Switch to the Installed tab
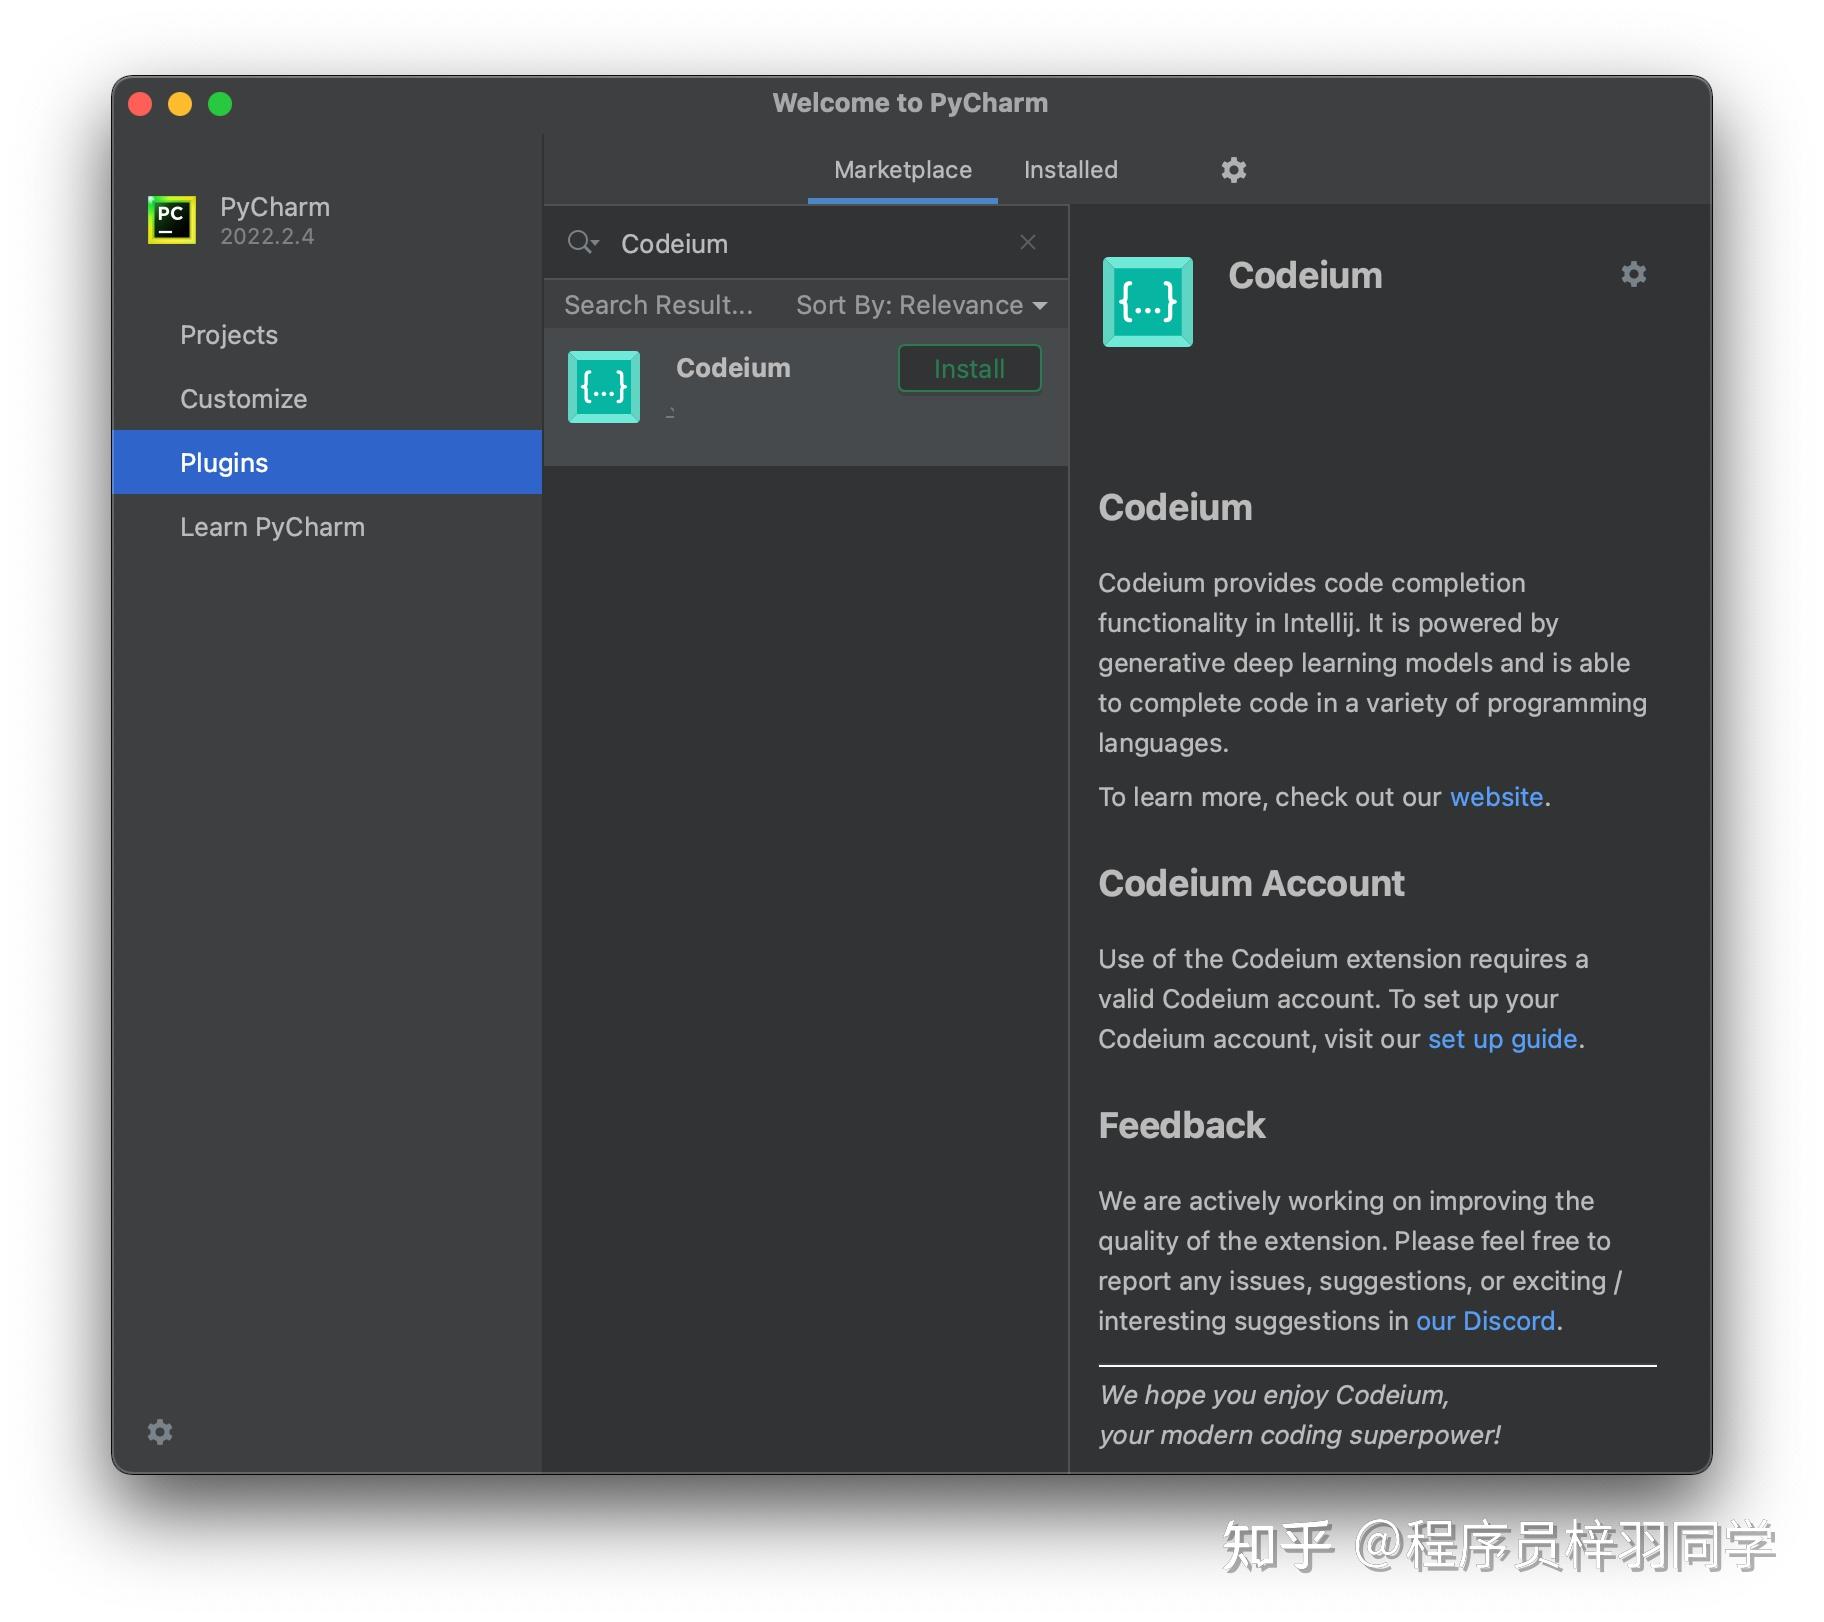Image resolution: width=1824 pixels, height=1622 pixels. click(x=1070, y=170)
